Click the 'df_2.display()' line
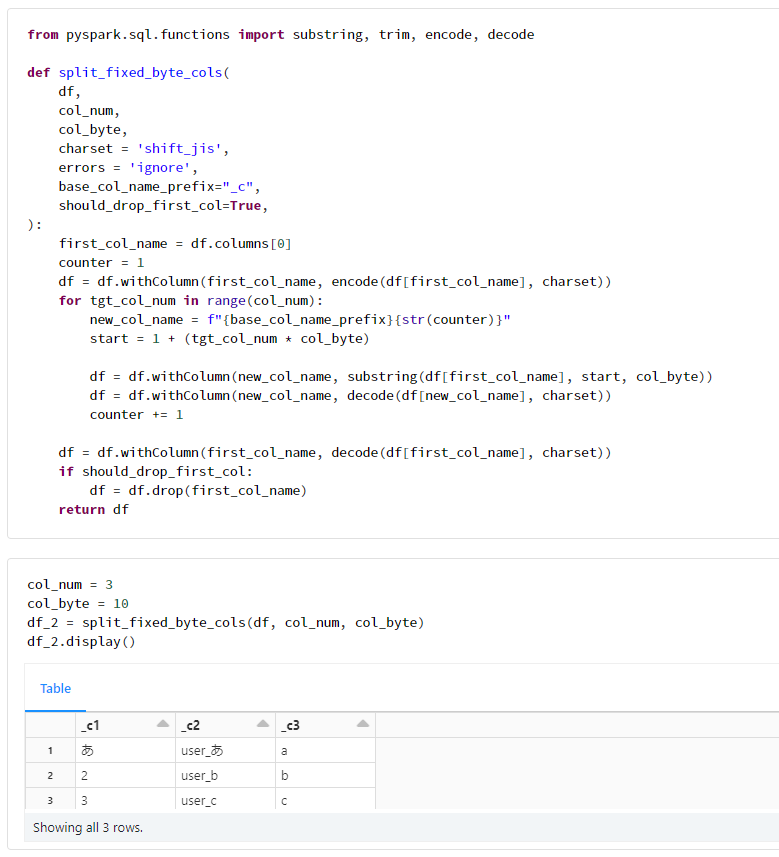Viewport: 779px width, 857px height. pyautogui.click(x=81, y=642)
